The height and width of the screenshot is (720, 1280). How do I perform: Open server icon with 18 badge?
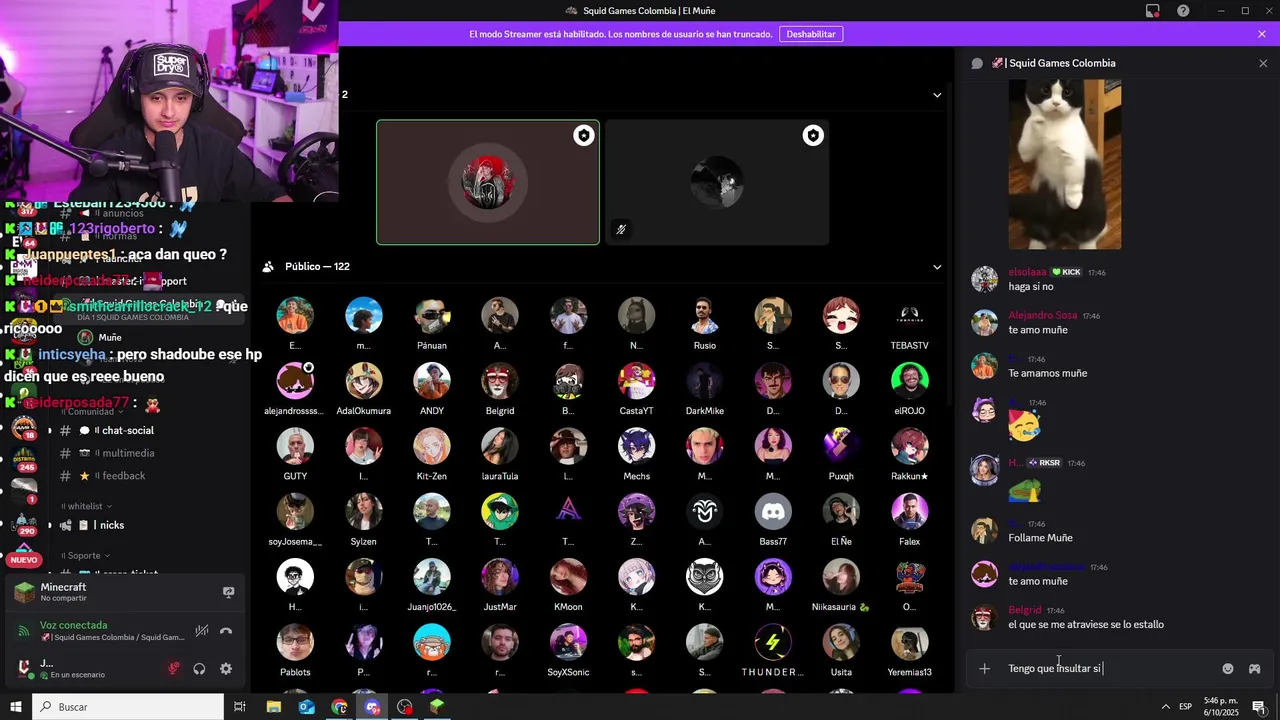tap(24, 427)
